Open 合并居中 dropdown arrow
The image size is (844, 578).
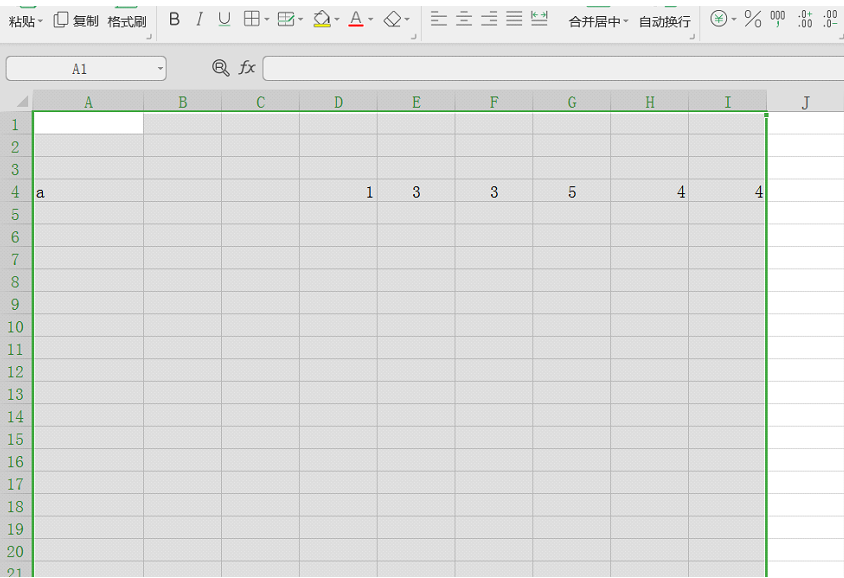click(625, 22)
